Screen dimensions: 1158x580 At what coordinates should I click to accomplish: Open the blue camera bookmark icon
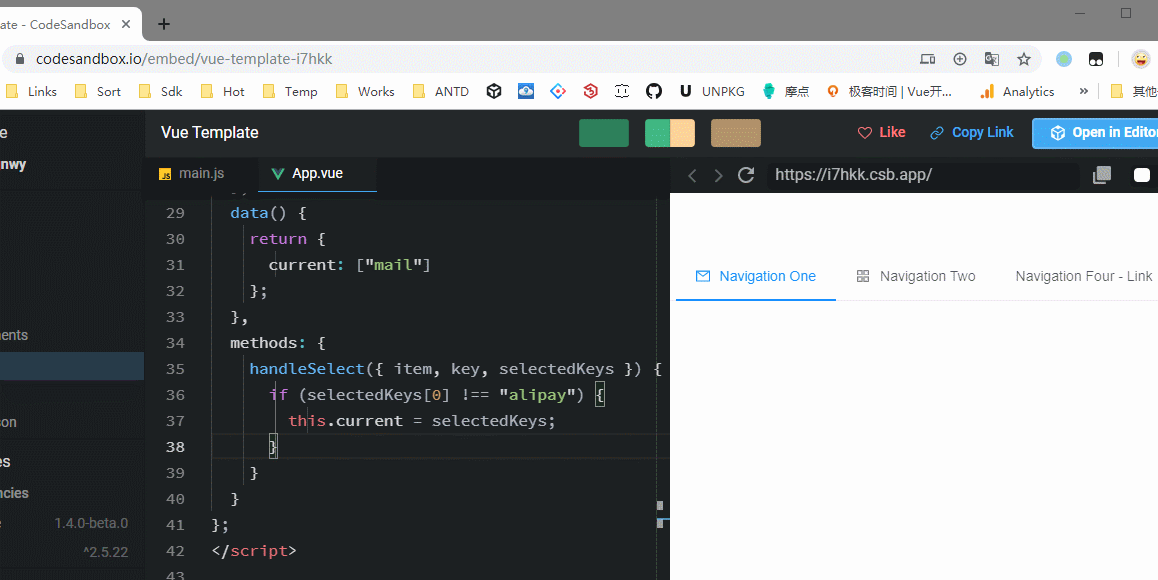(x=526, y=91)
